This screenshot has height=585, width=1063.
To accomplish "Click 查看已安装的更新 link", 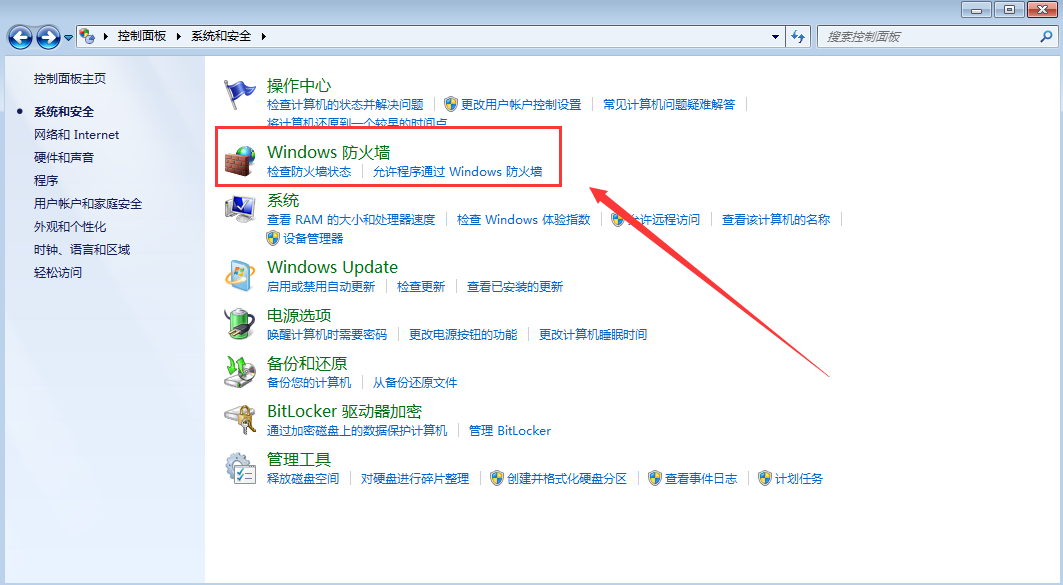I will 515,287.
